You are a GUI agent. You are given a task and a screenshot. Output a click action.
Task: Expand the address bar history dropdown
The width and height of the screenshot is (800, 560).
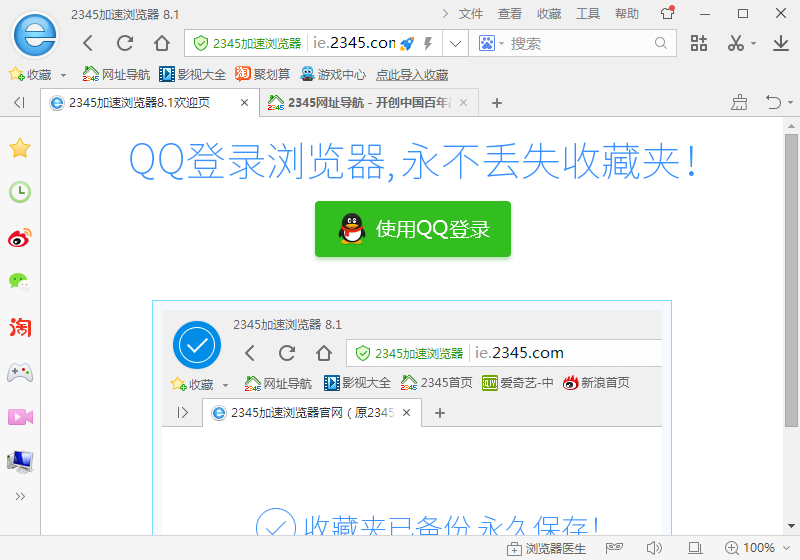(455, 43)
